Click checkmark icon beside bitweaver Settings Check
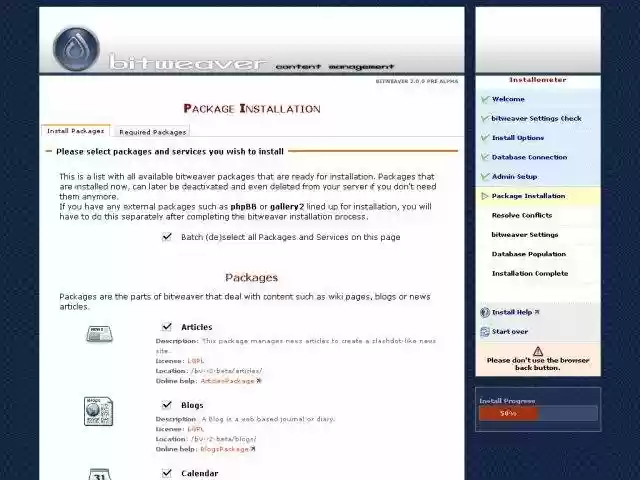Viewport: 640px width, 480px height. 485,119
